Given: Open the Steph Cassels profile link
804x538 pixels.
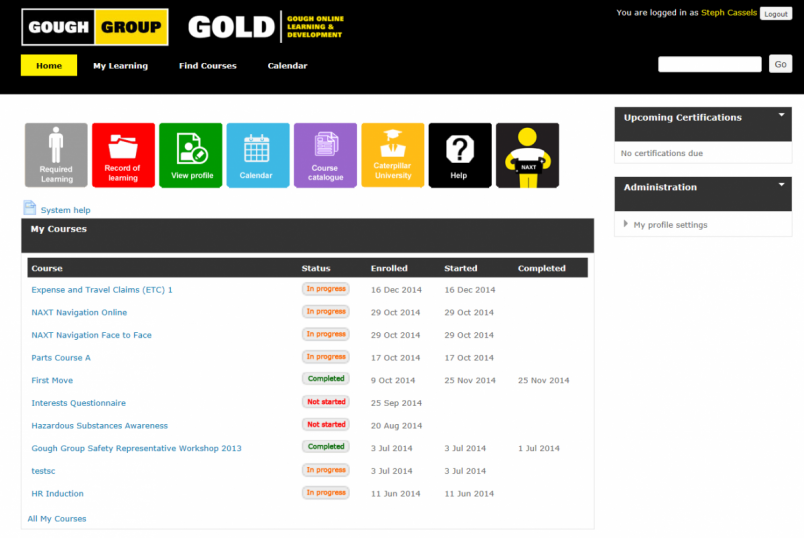Looking at the screenshot, I should (x=729, y=13).
